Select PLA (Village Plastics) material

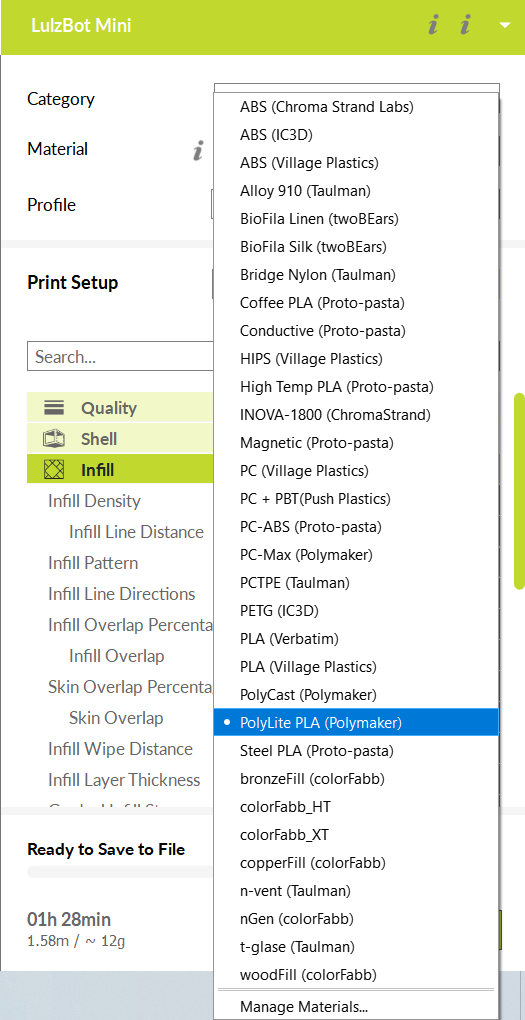coord(357,666)
